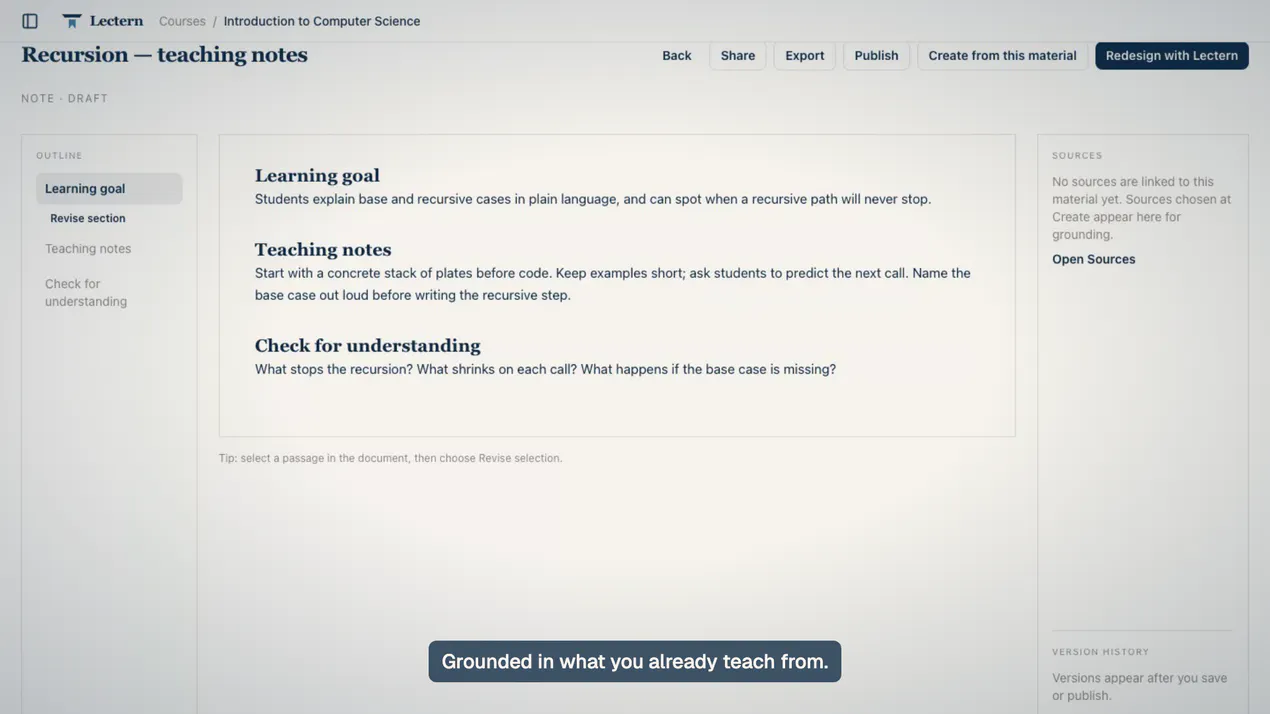The width and height of the screenshot is (1270, 714).
Task: Publish the teaching notes
Action: (876, 56)
